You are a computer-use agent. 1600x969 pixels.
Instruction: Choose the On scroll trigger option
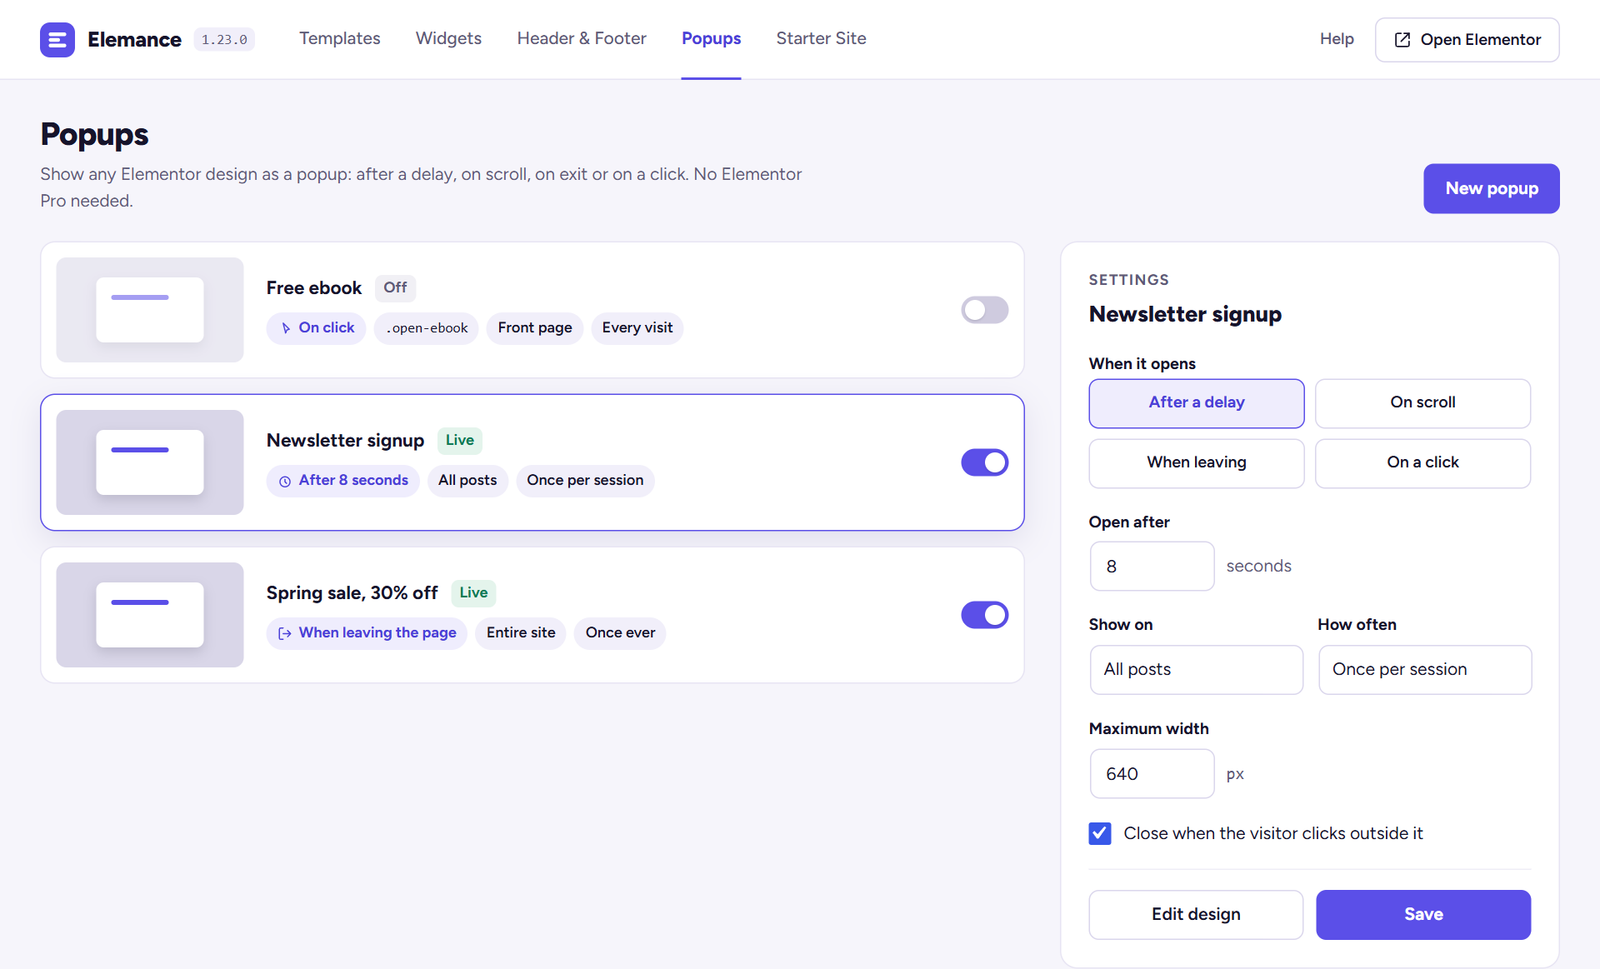pyautogui.click(x=1422, y=403)
